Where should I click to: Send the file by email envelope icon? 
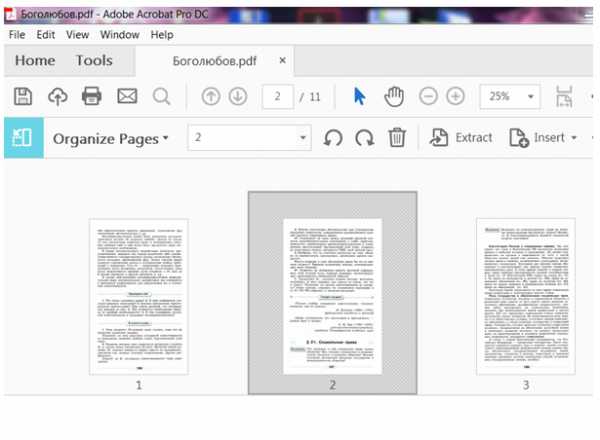point(127,96)
